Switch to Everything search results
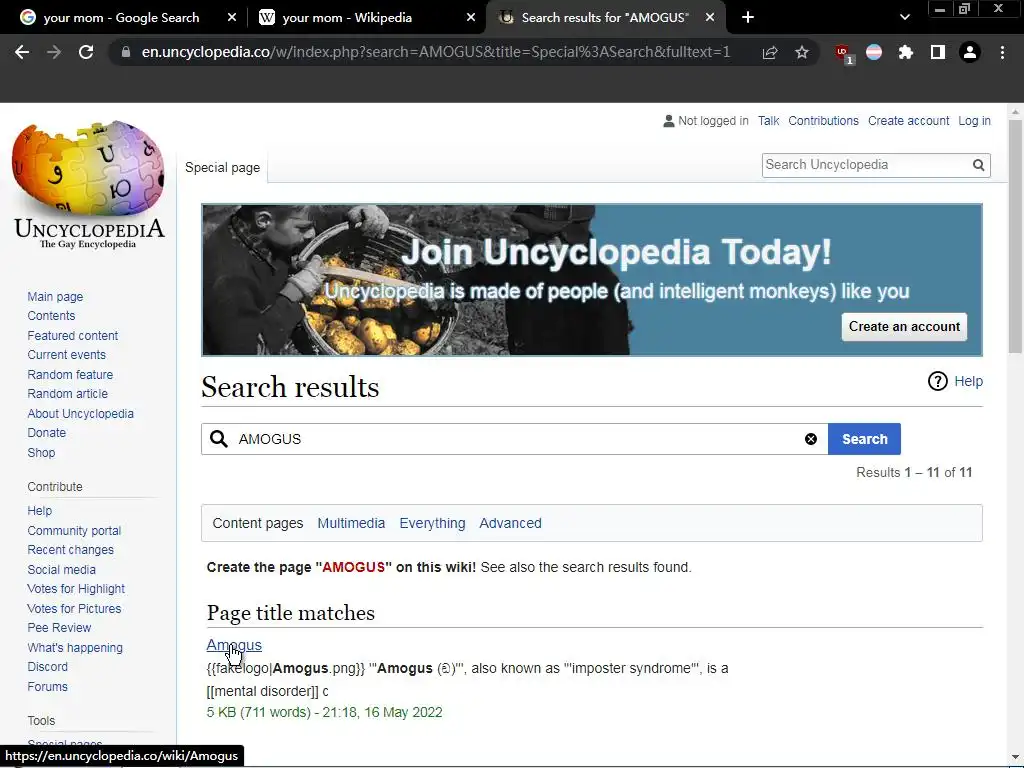Screen dimensions: 1024x768 432,523
